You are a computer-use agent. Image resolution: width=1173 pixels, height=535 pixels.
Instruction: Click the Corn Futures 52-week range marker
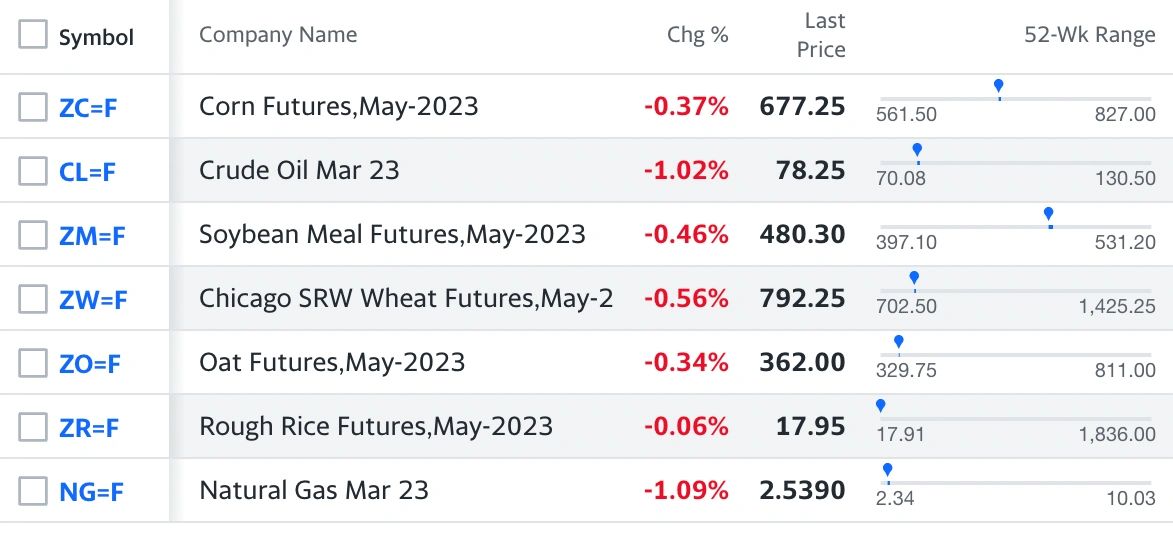[x=998, y=88]
